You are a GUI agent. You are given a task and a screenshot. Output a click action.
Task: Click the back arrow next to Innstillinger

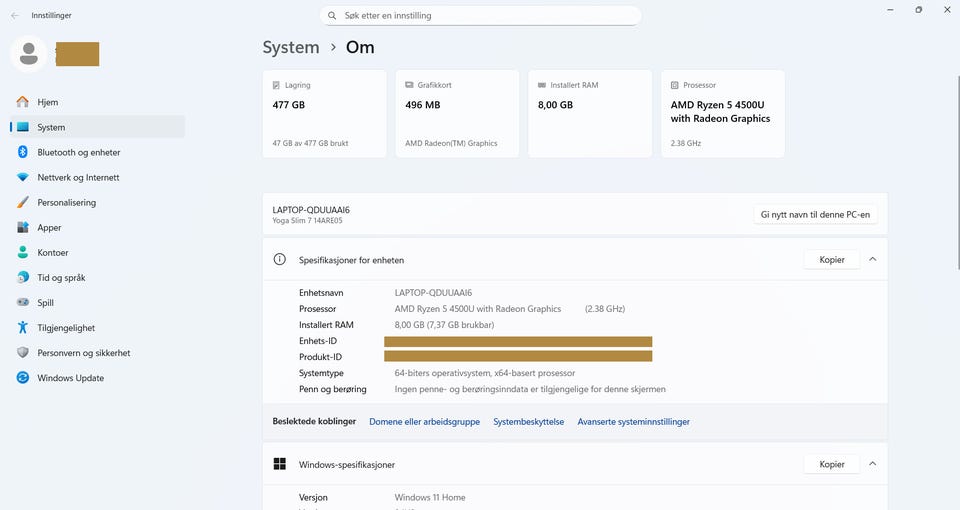click(15, 15)
